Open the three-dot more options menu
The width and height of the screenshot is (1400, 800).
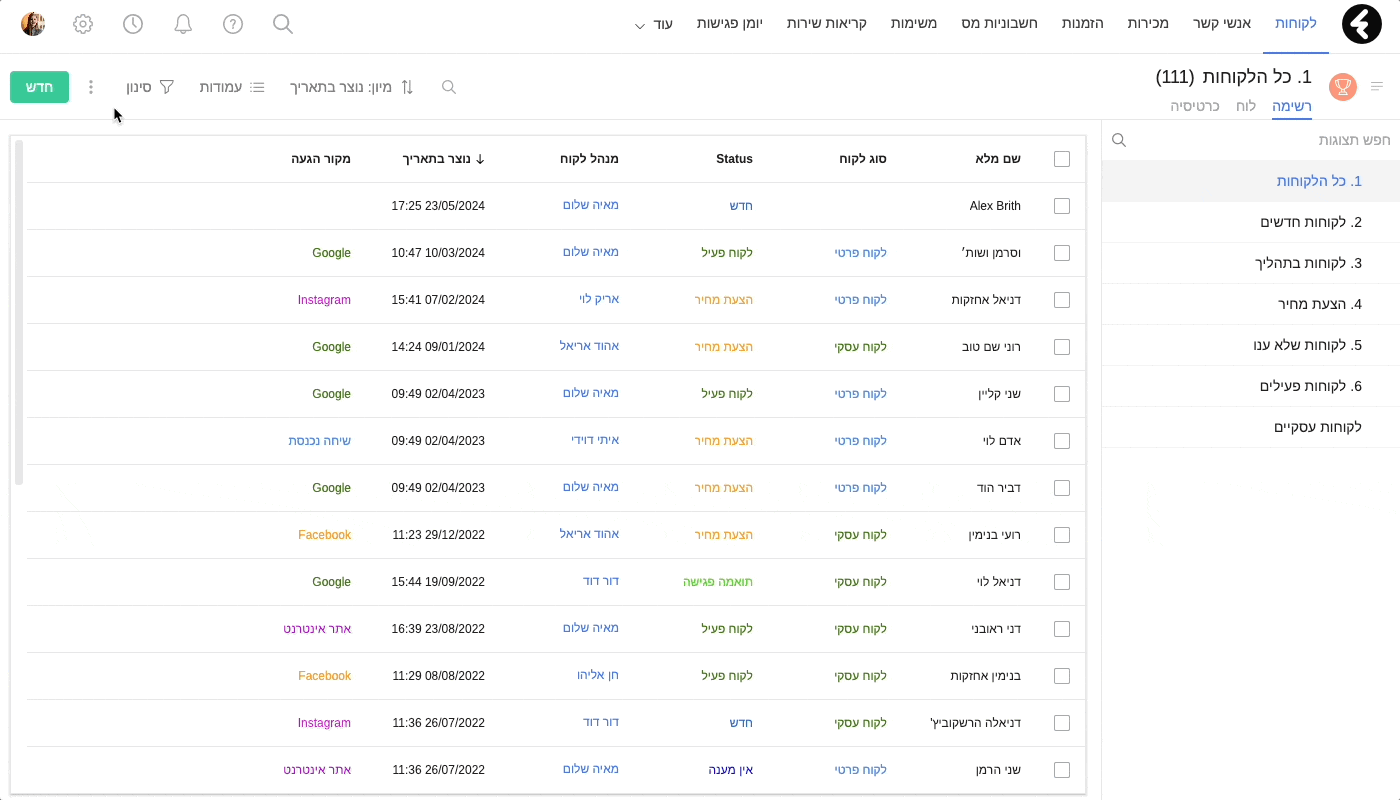pyautogui.click(x=91, y=87)
